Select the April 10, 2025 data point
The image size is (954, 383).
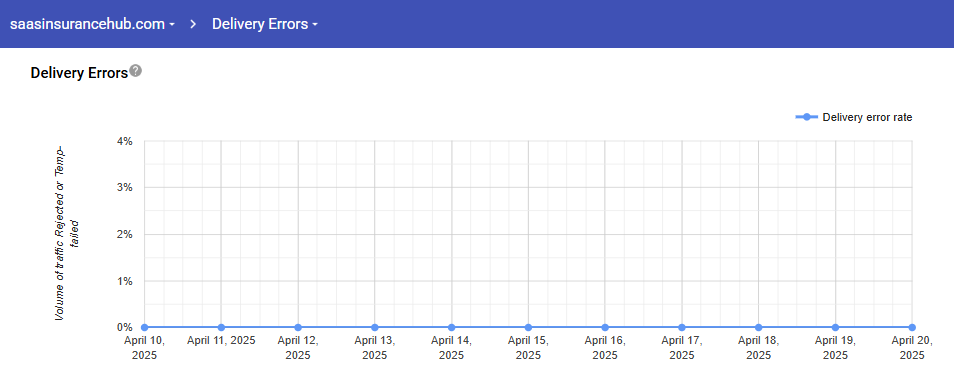click(144, 327)
